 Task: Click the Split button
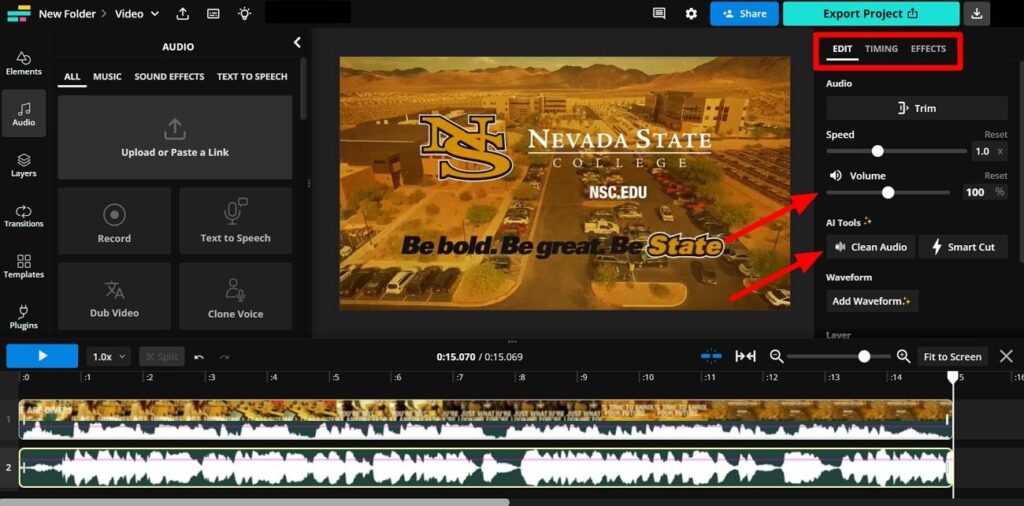(x=162, y=357)
